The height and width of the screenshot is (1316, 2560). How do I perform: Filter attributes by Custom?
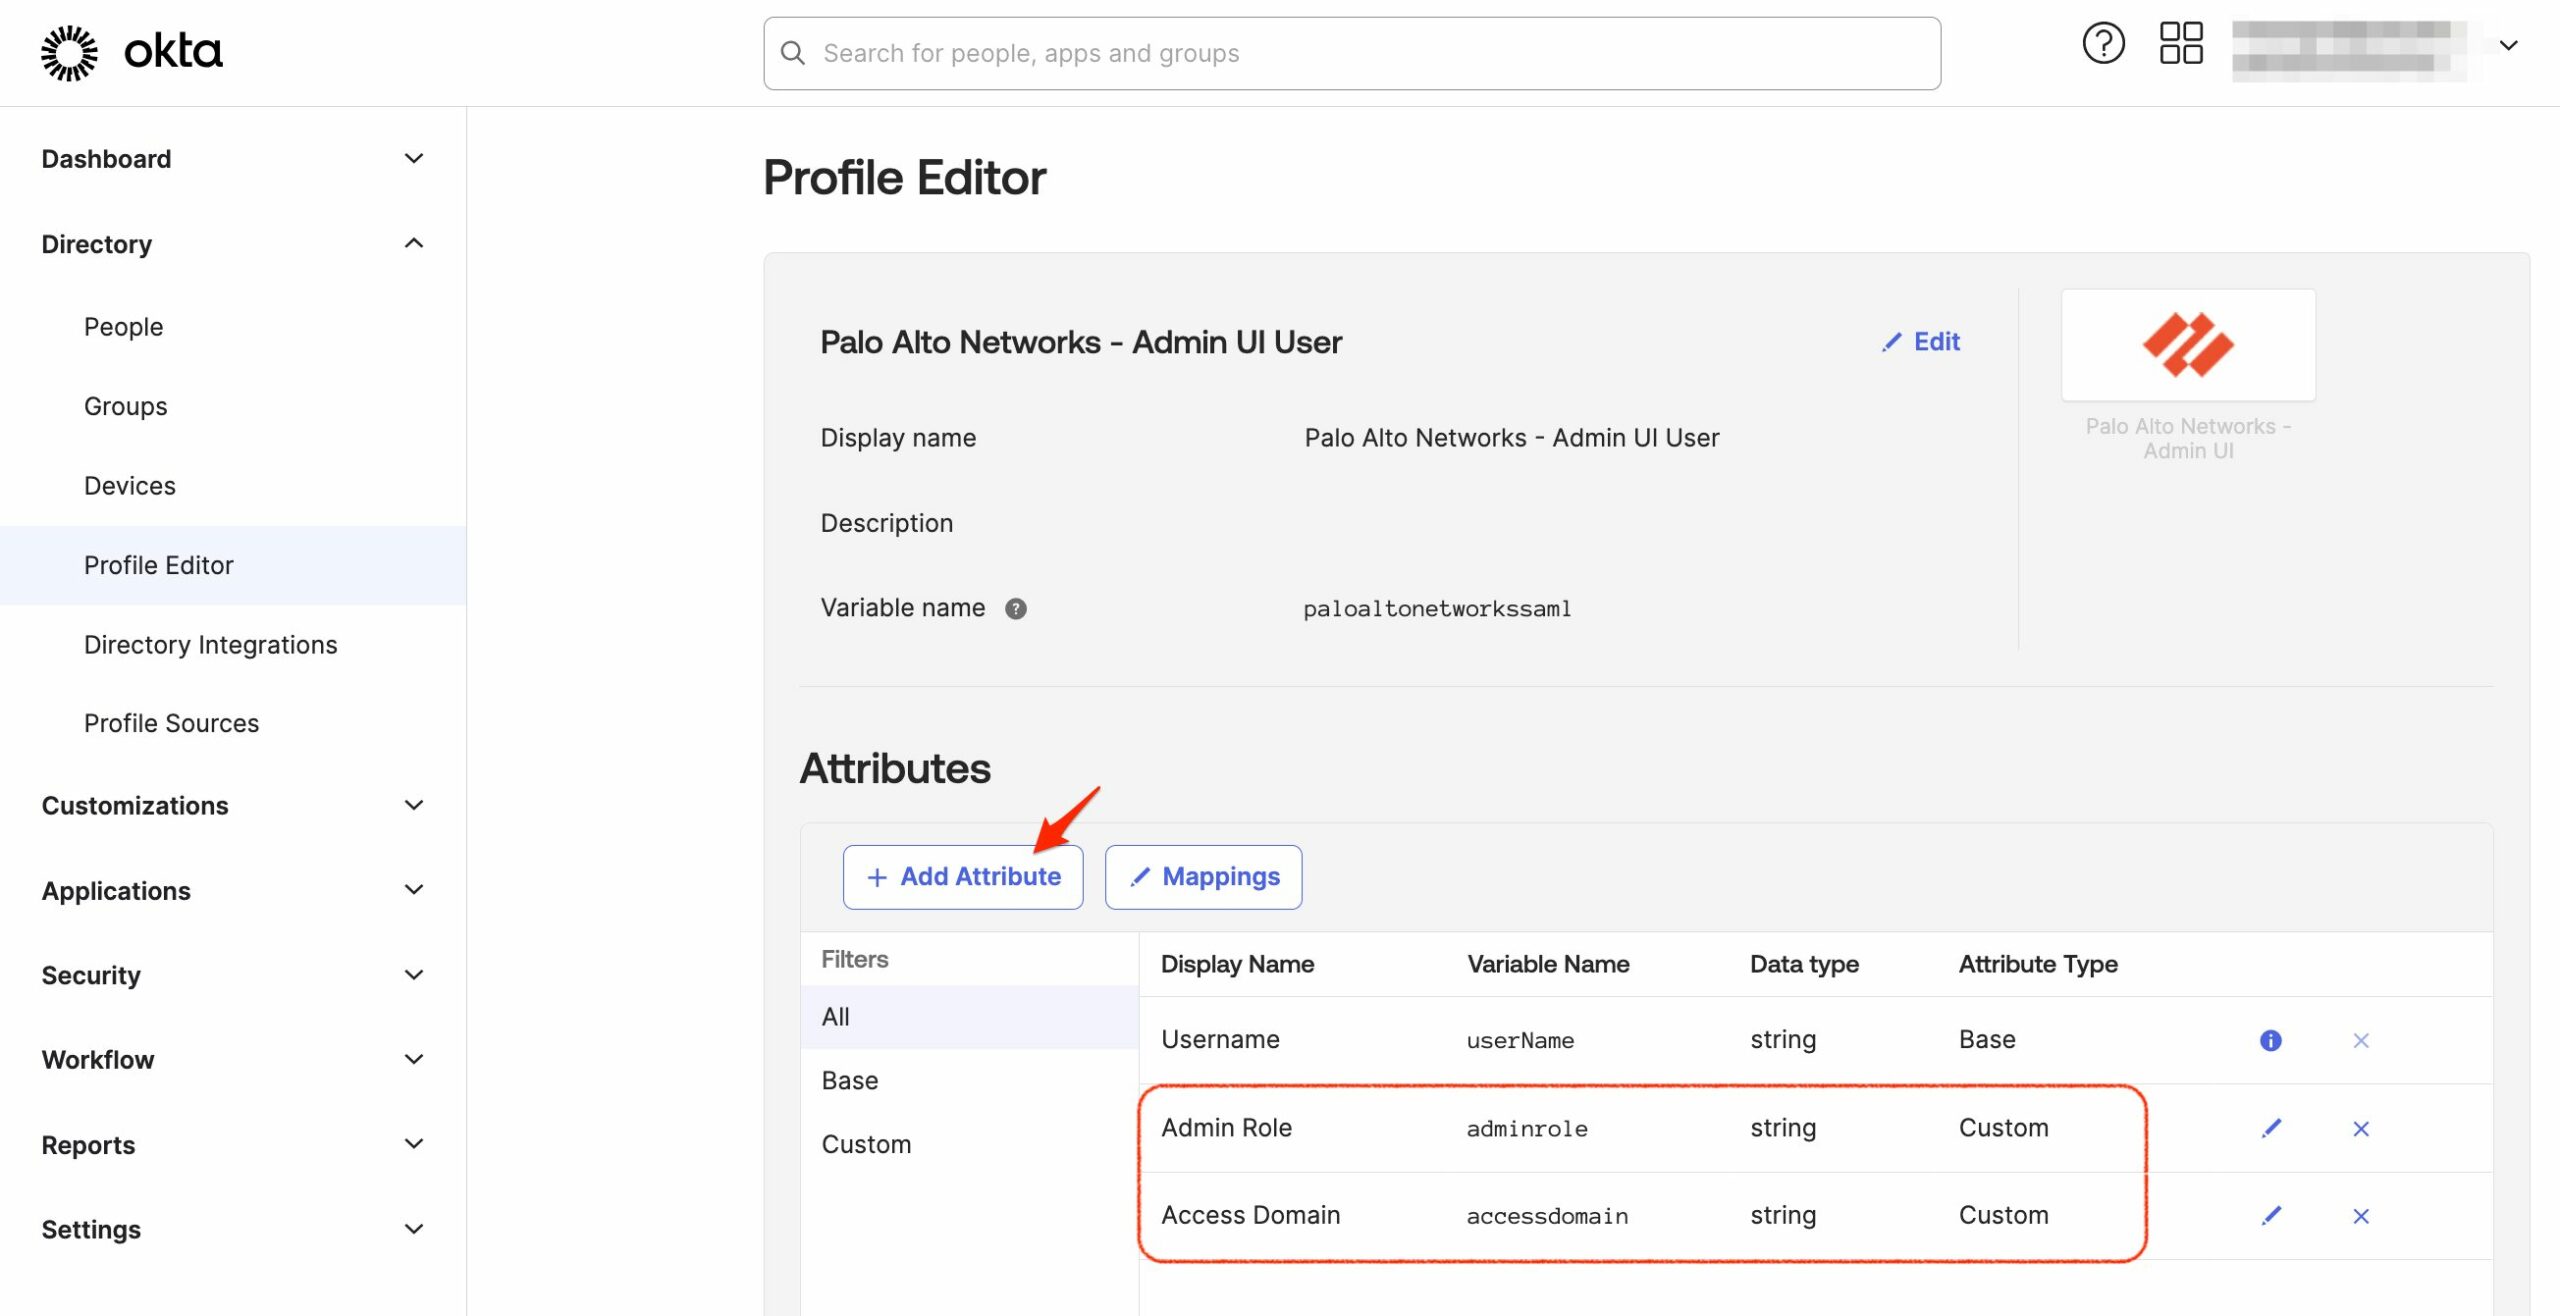coord(969,1145)
